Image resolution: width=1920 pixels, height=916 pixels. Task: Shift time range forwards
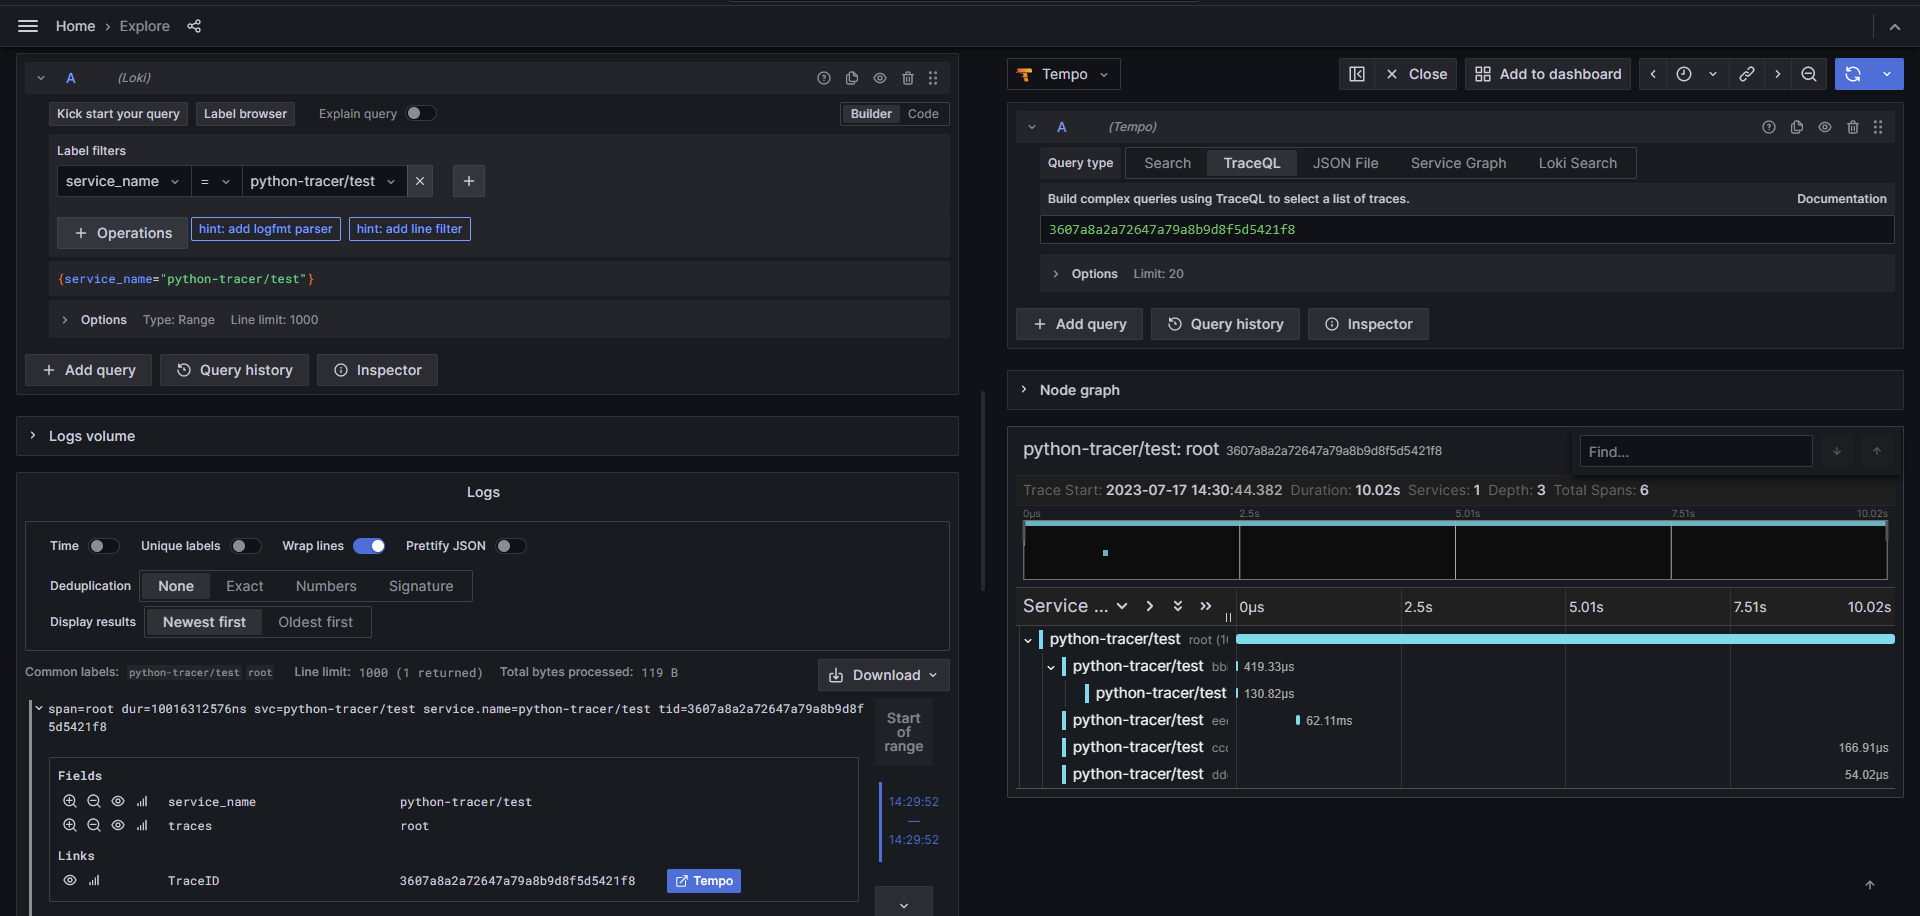(1778, 74)
